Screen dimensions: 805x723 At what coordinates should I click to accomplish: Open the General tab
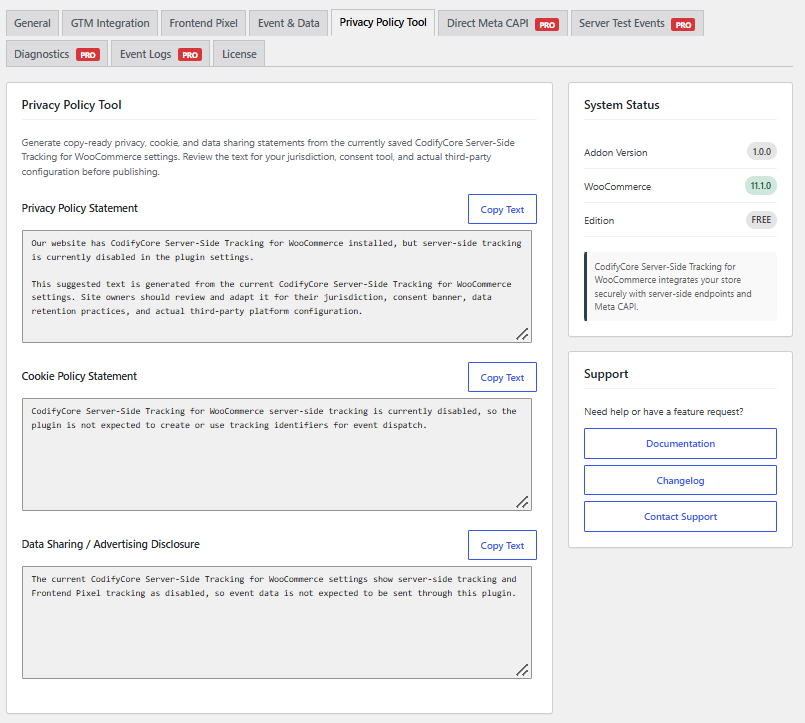(32, 23)
